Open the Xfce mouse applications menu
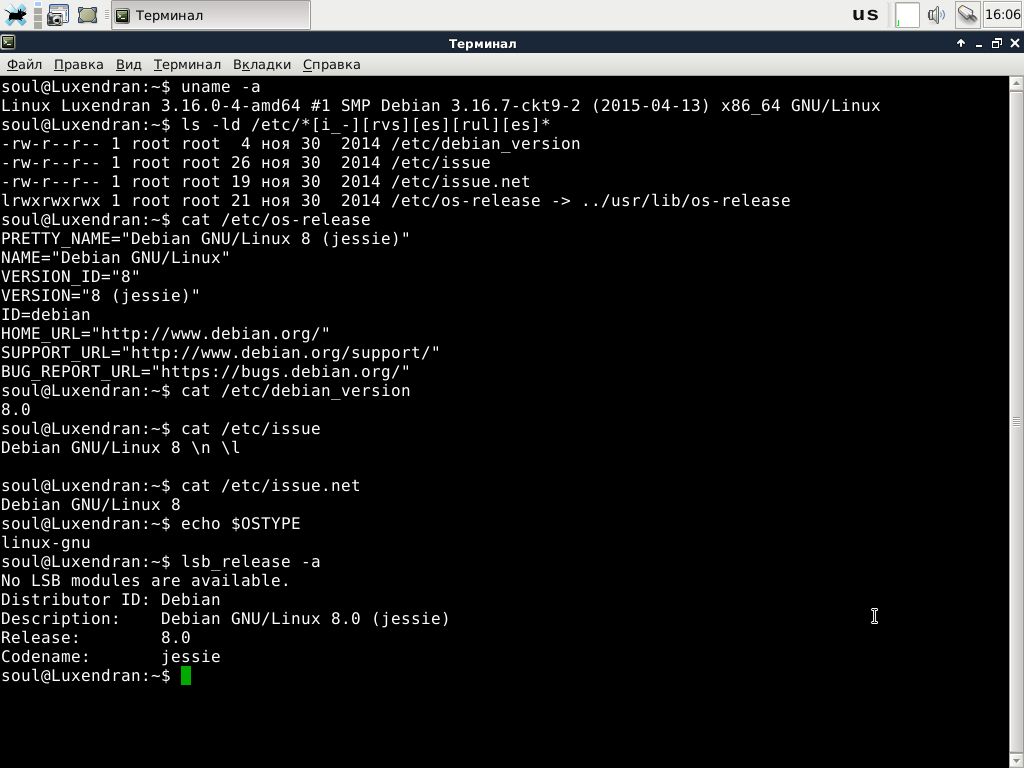The image size is (1024, 768). pos(15,14)
